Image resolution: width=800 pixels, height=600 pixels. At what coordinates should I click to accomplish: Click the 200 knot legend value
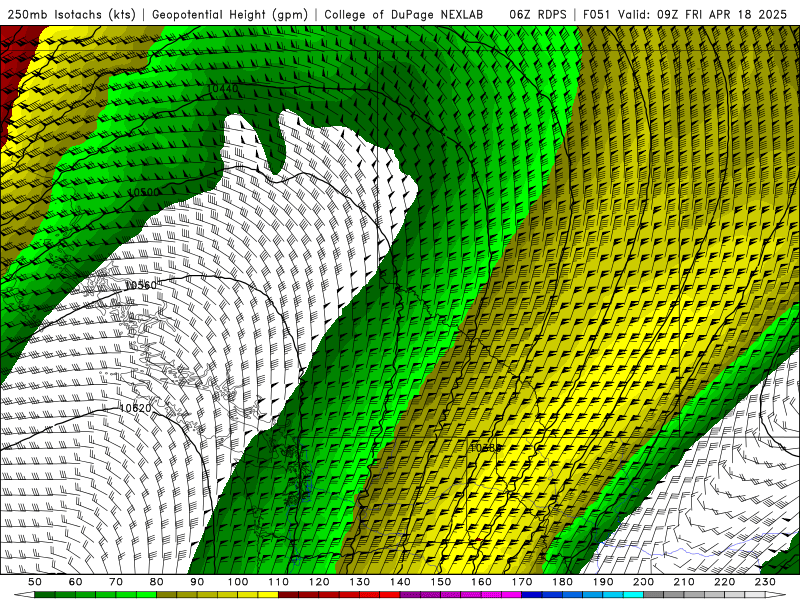643,582
